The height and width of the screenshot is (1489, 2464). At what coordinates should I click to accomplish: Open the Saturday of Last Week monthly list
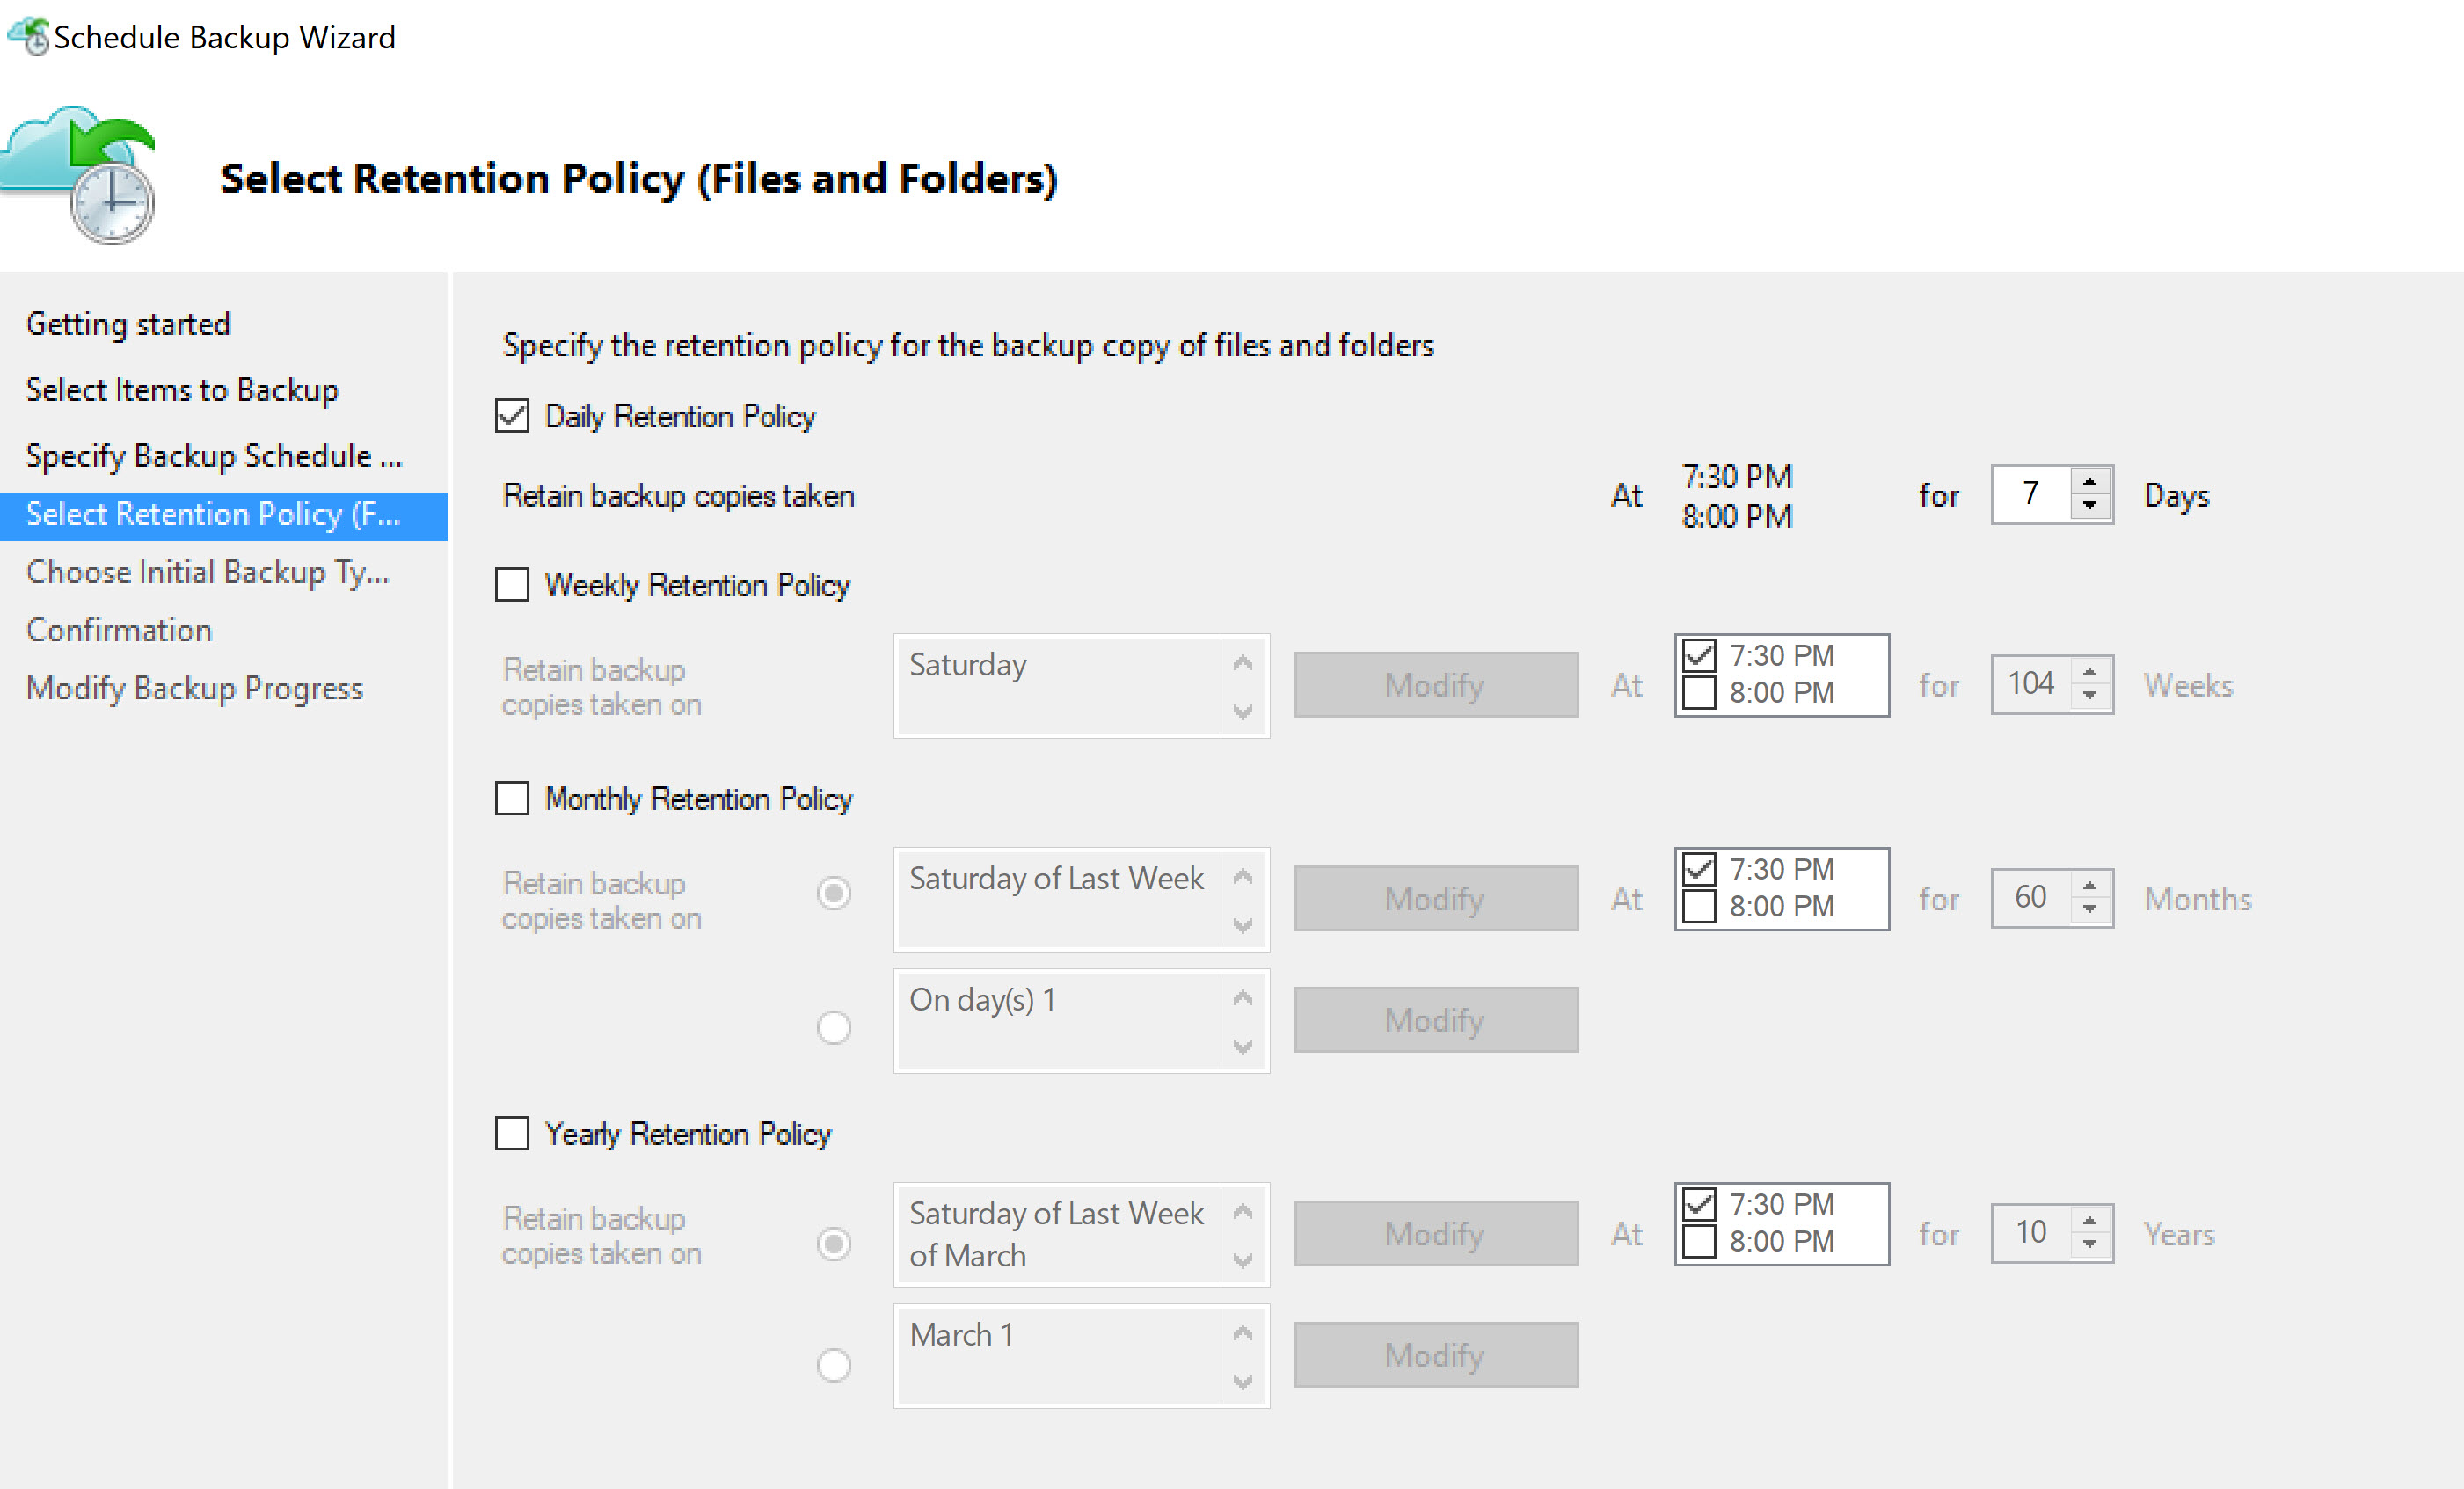click(1082, 899)
